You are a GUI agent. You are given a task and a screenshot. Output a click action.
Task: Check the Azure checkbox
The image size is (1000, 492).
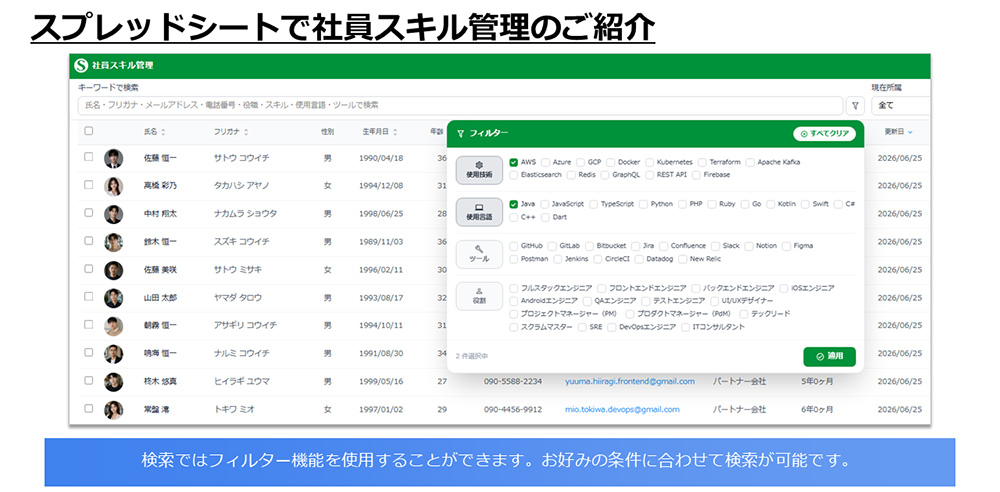pyautogui.click(x=545, y=162)
